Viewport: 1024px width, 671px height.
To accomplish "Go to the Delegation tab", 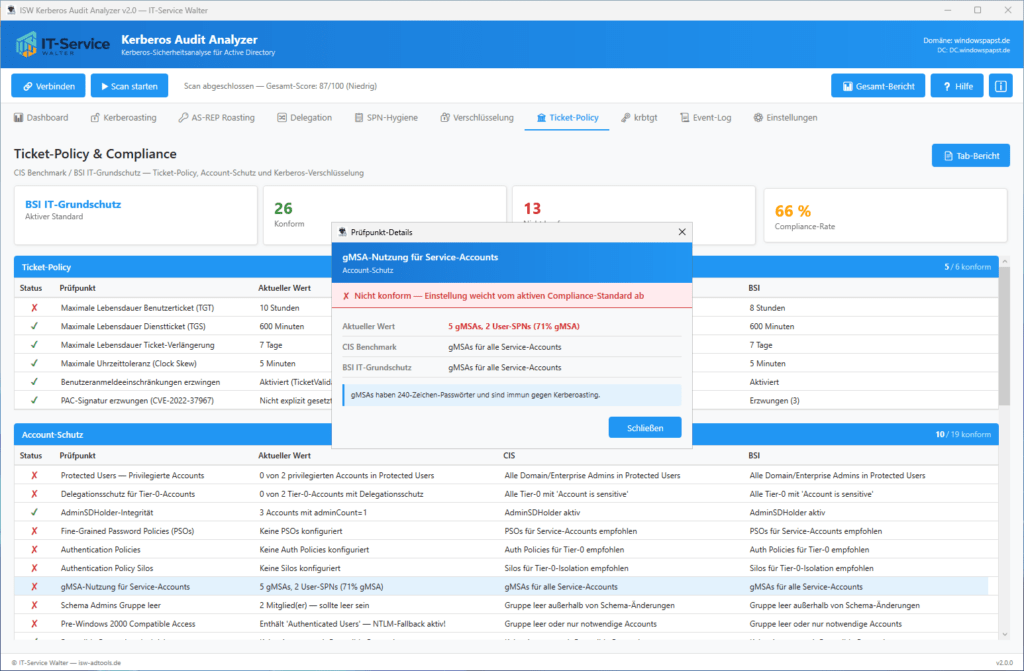I will click(x=304, y=118).
